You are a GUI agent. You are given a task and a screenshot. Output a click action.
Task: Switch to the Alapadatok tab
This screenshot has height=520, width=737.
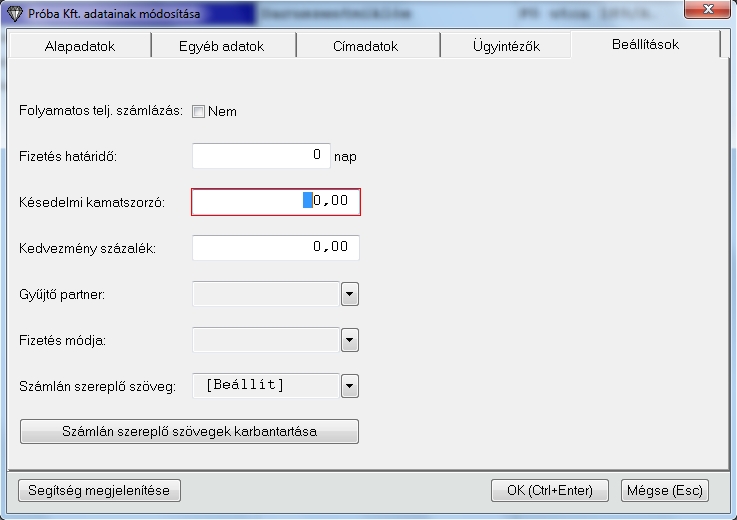point(79,46)
